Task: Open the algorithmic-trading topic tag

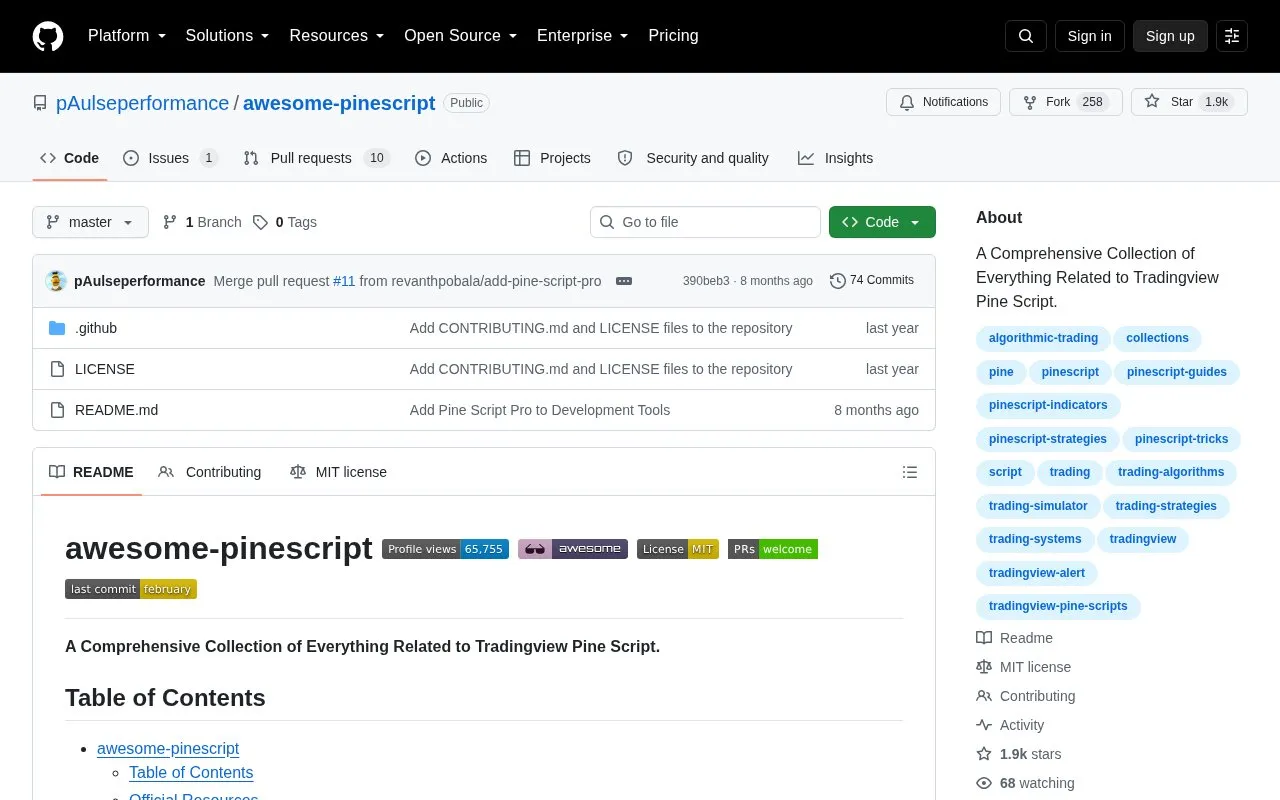Action: (x=1043, y=338)
